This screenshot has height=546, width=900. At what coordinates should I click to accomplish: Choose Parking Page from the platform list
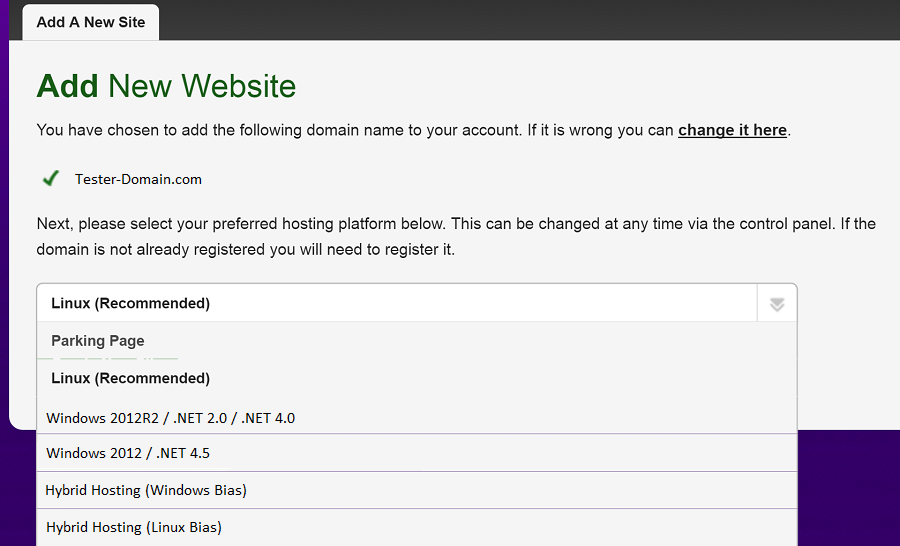tap(417, 340)
